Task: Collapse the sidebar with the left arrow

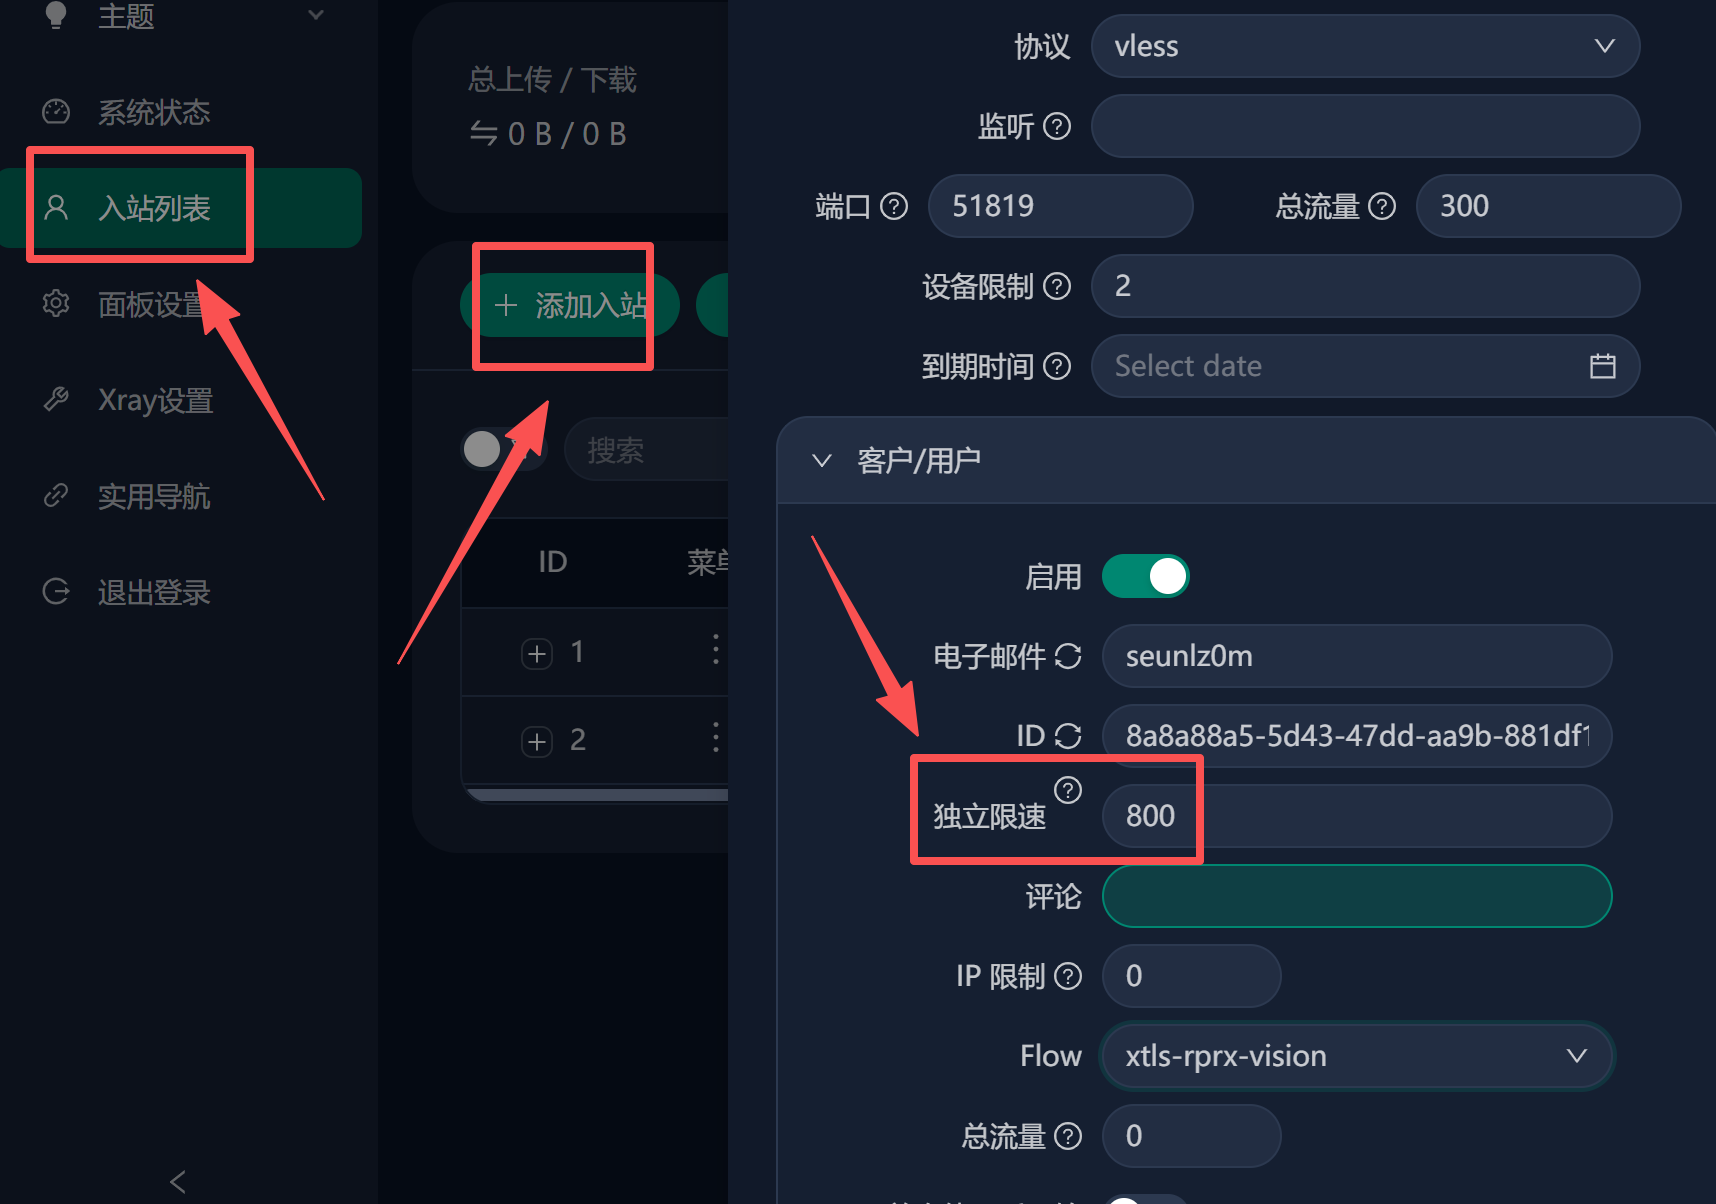Action: pos(178,1182)
